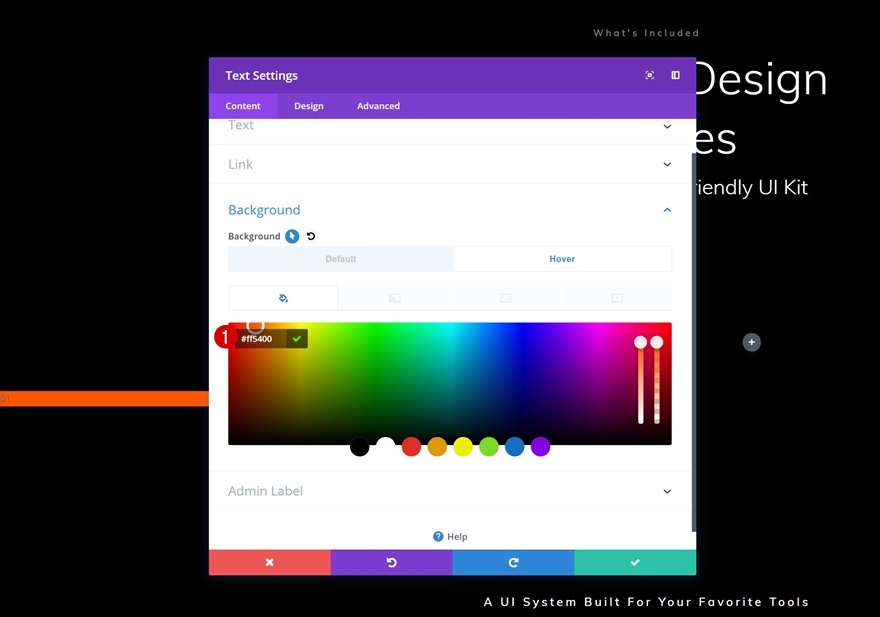Pick the black color swatch
The height and width of the screenshot is (617, 880).
click(360, 447)
